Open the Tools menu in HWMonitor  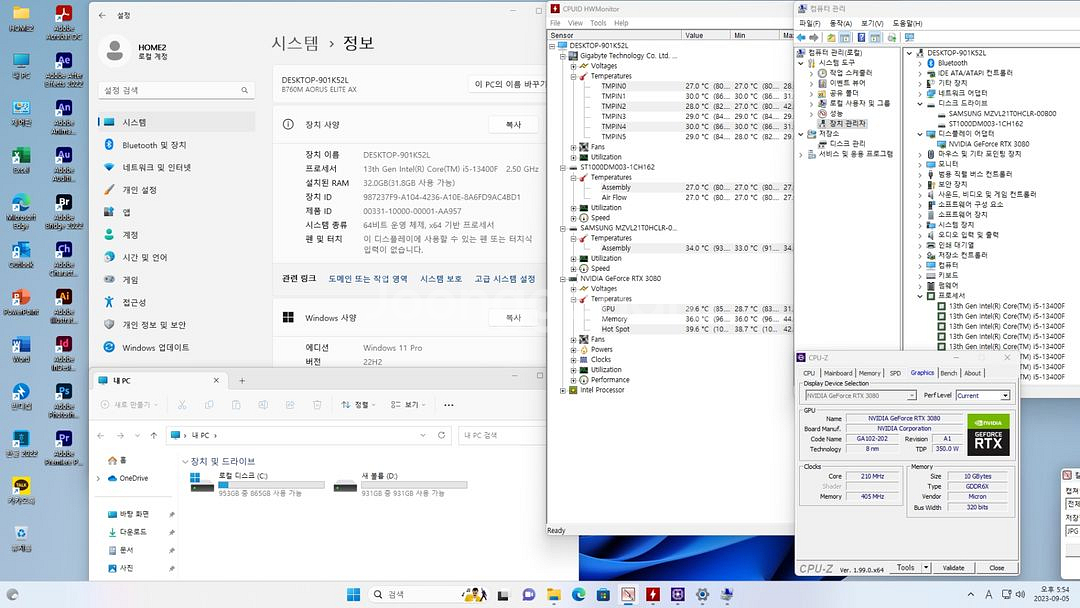[x=598, y=23]
